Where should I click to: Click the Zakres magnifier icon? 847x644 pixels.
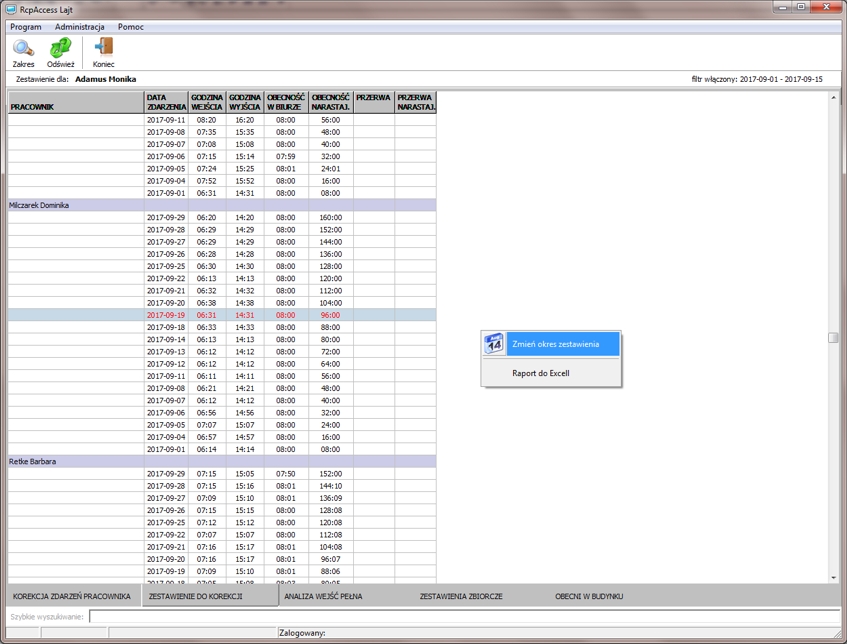pyautogui.click(x=23, y=48)
